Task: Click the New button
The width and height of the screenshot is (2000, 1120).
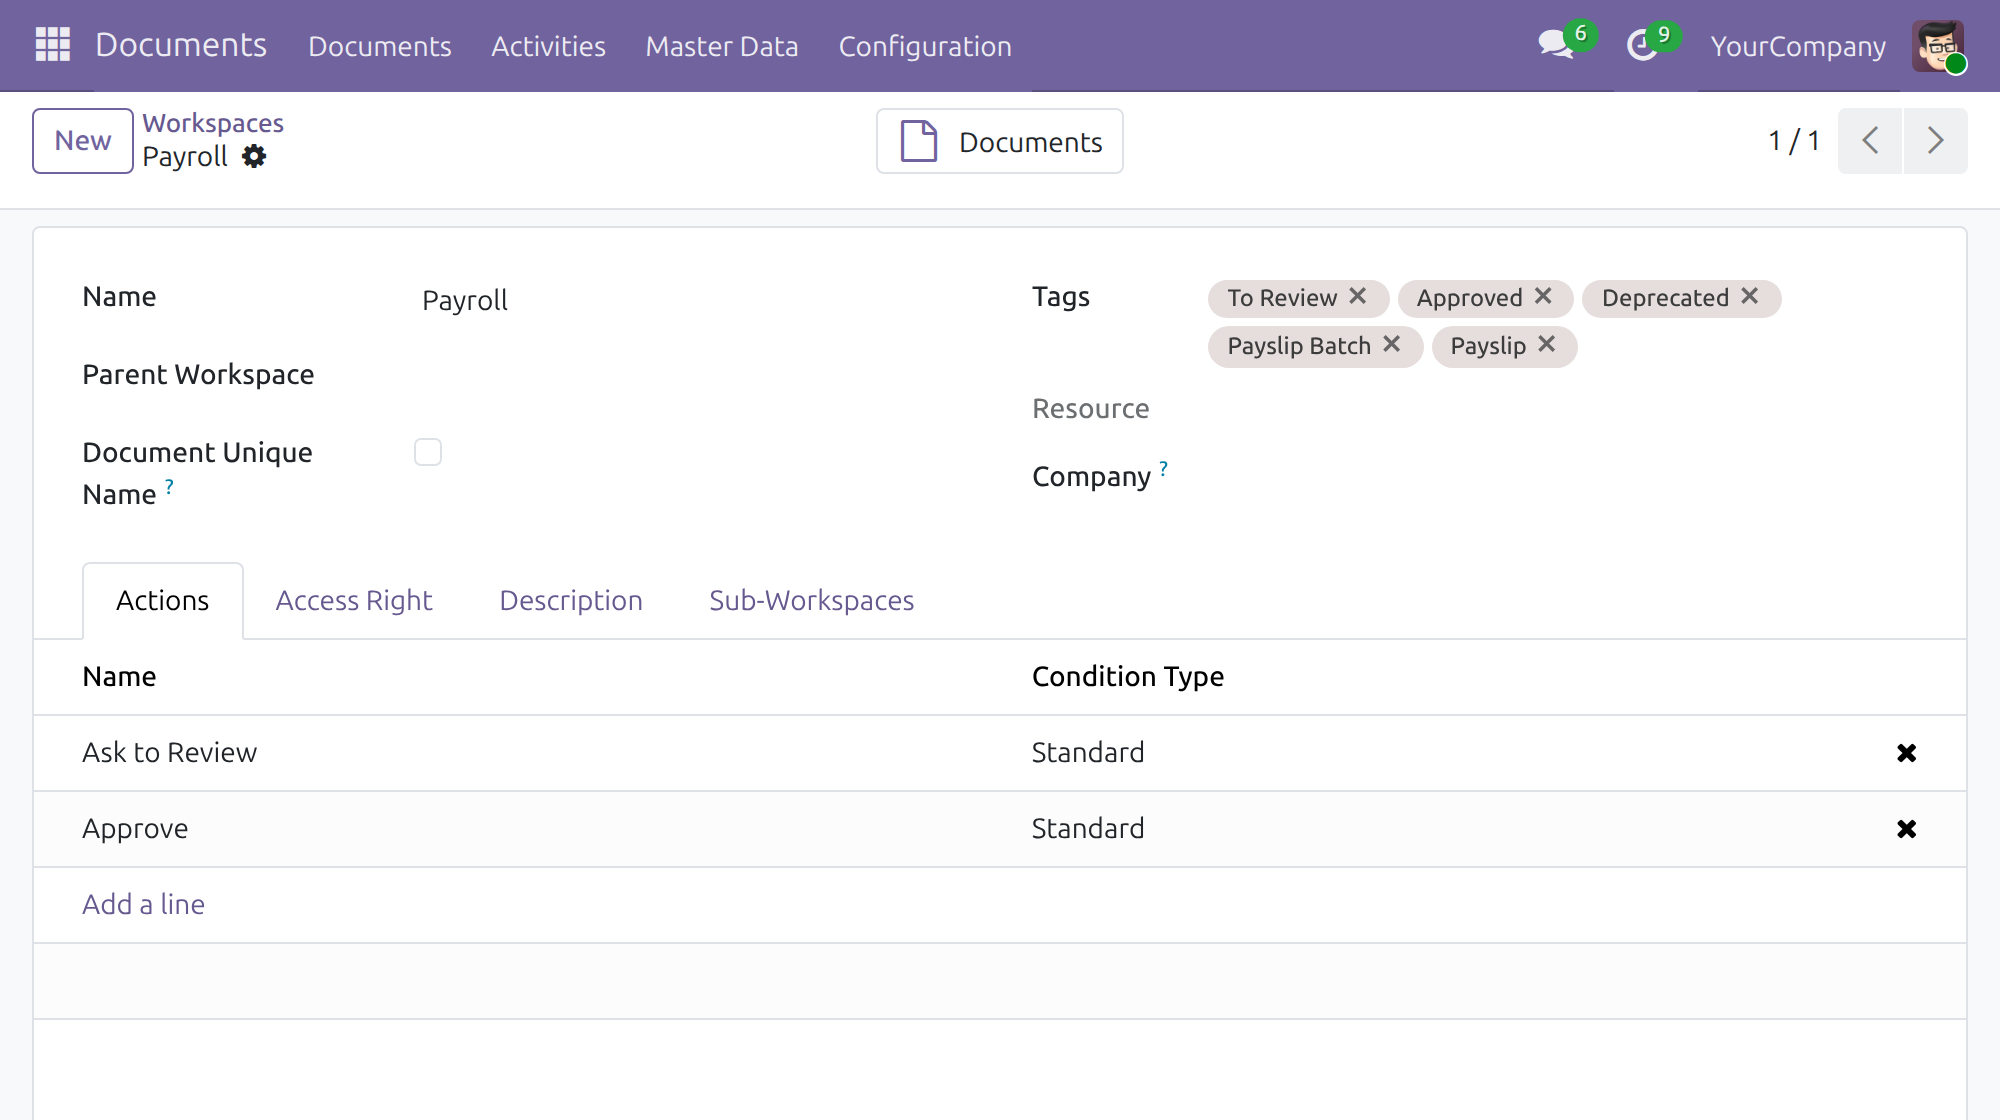Action: pyautogui.click(x=83, y=141)
